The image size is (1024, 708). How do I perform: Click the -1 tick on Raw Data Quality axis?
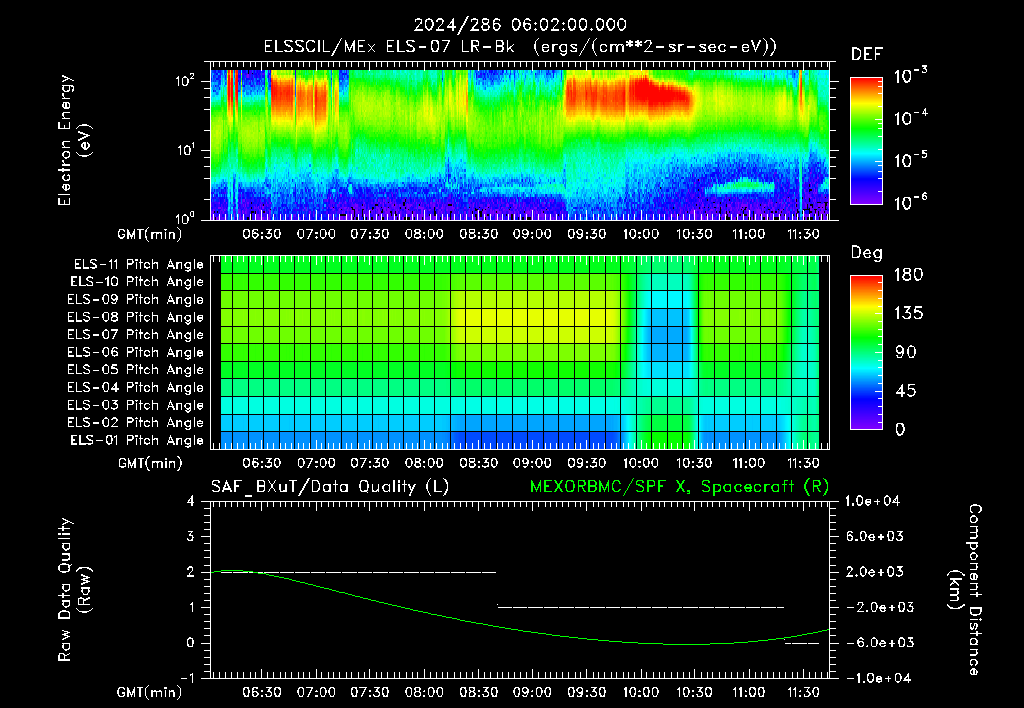point(187,678)
